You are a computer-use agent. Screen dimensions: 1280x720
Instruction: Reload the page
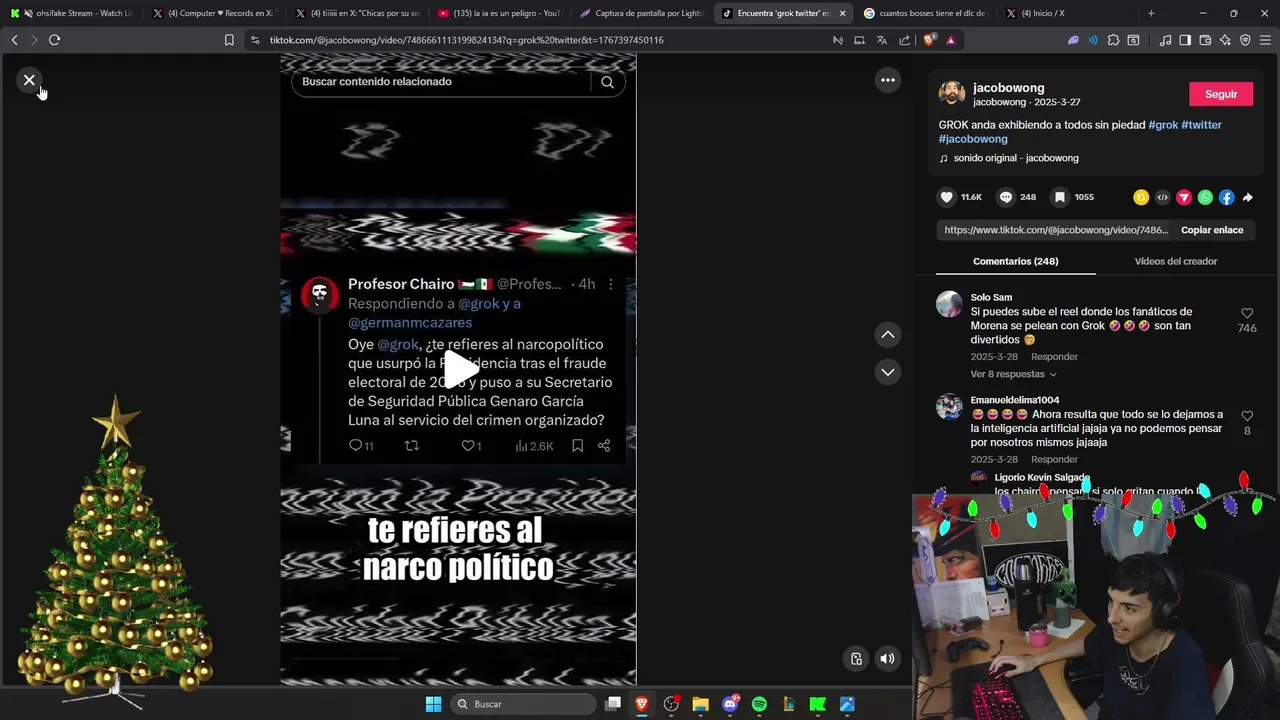click(x=54, y=40)
